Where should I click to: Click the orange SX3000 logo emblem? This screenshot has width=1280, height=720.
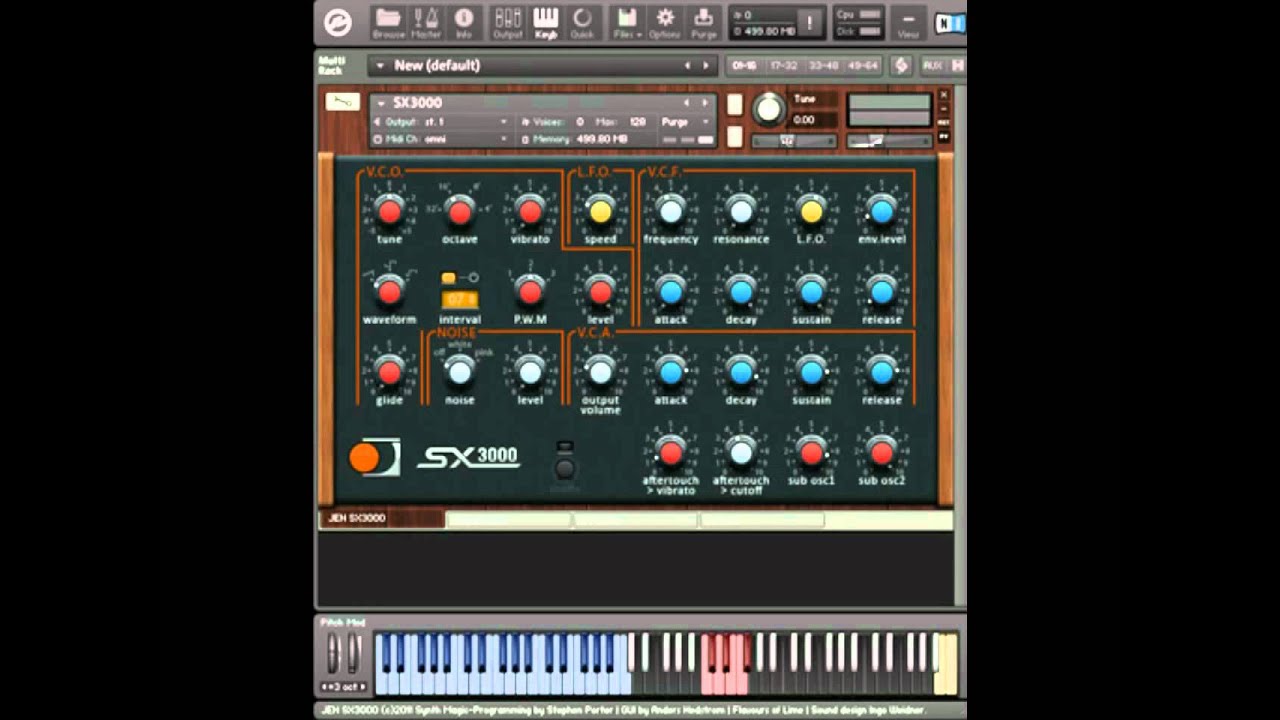373,457
